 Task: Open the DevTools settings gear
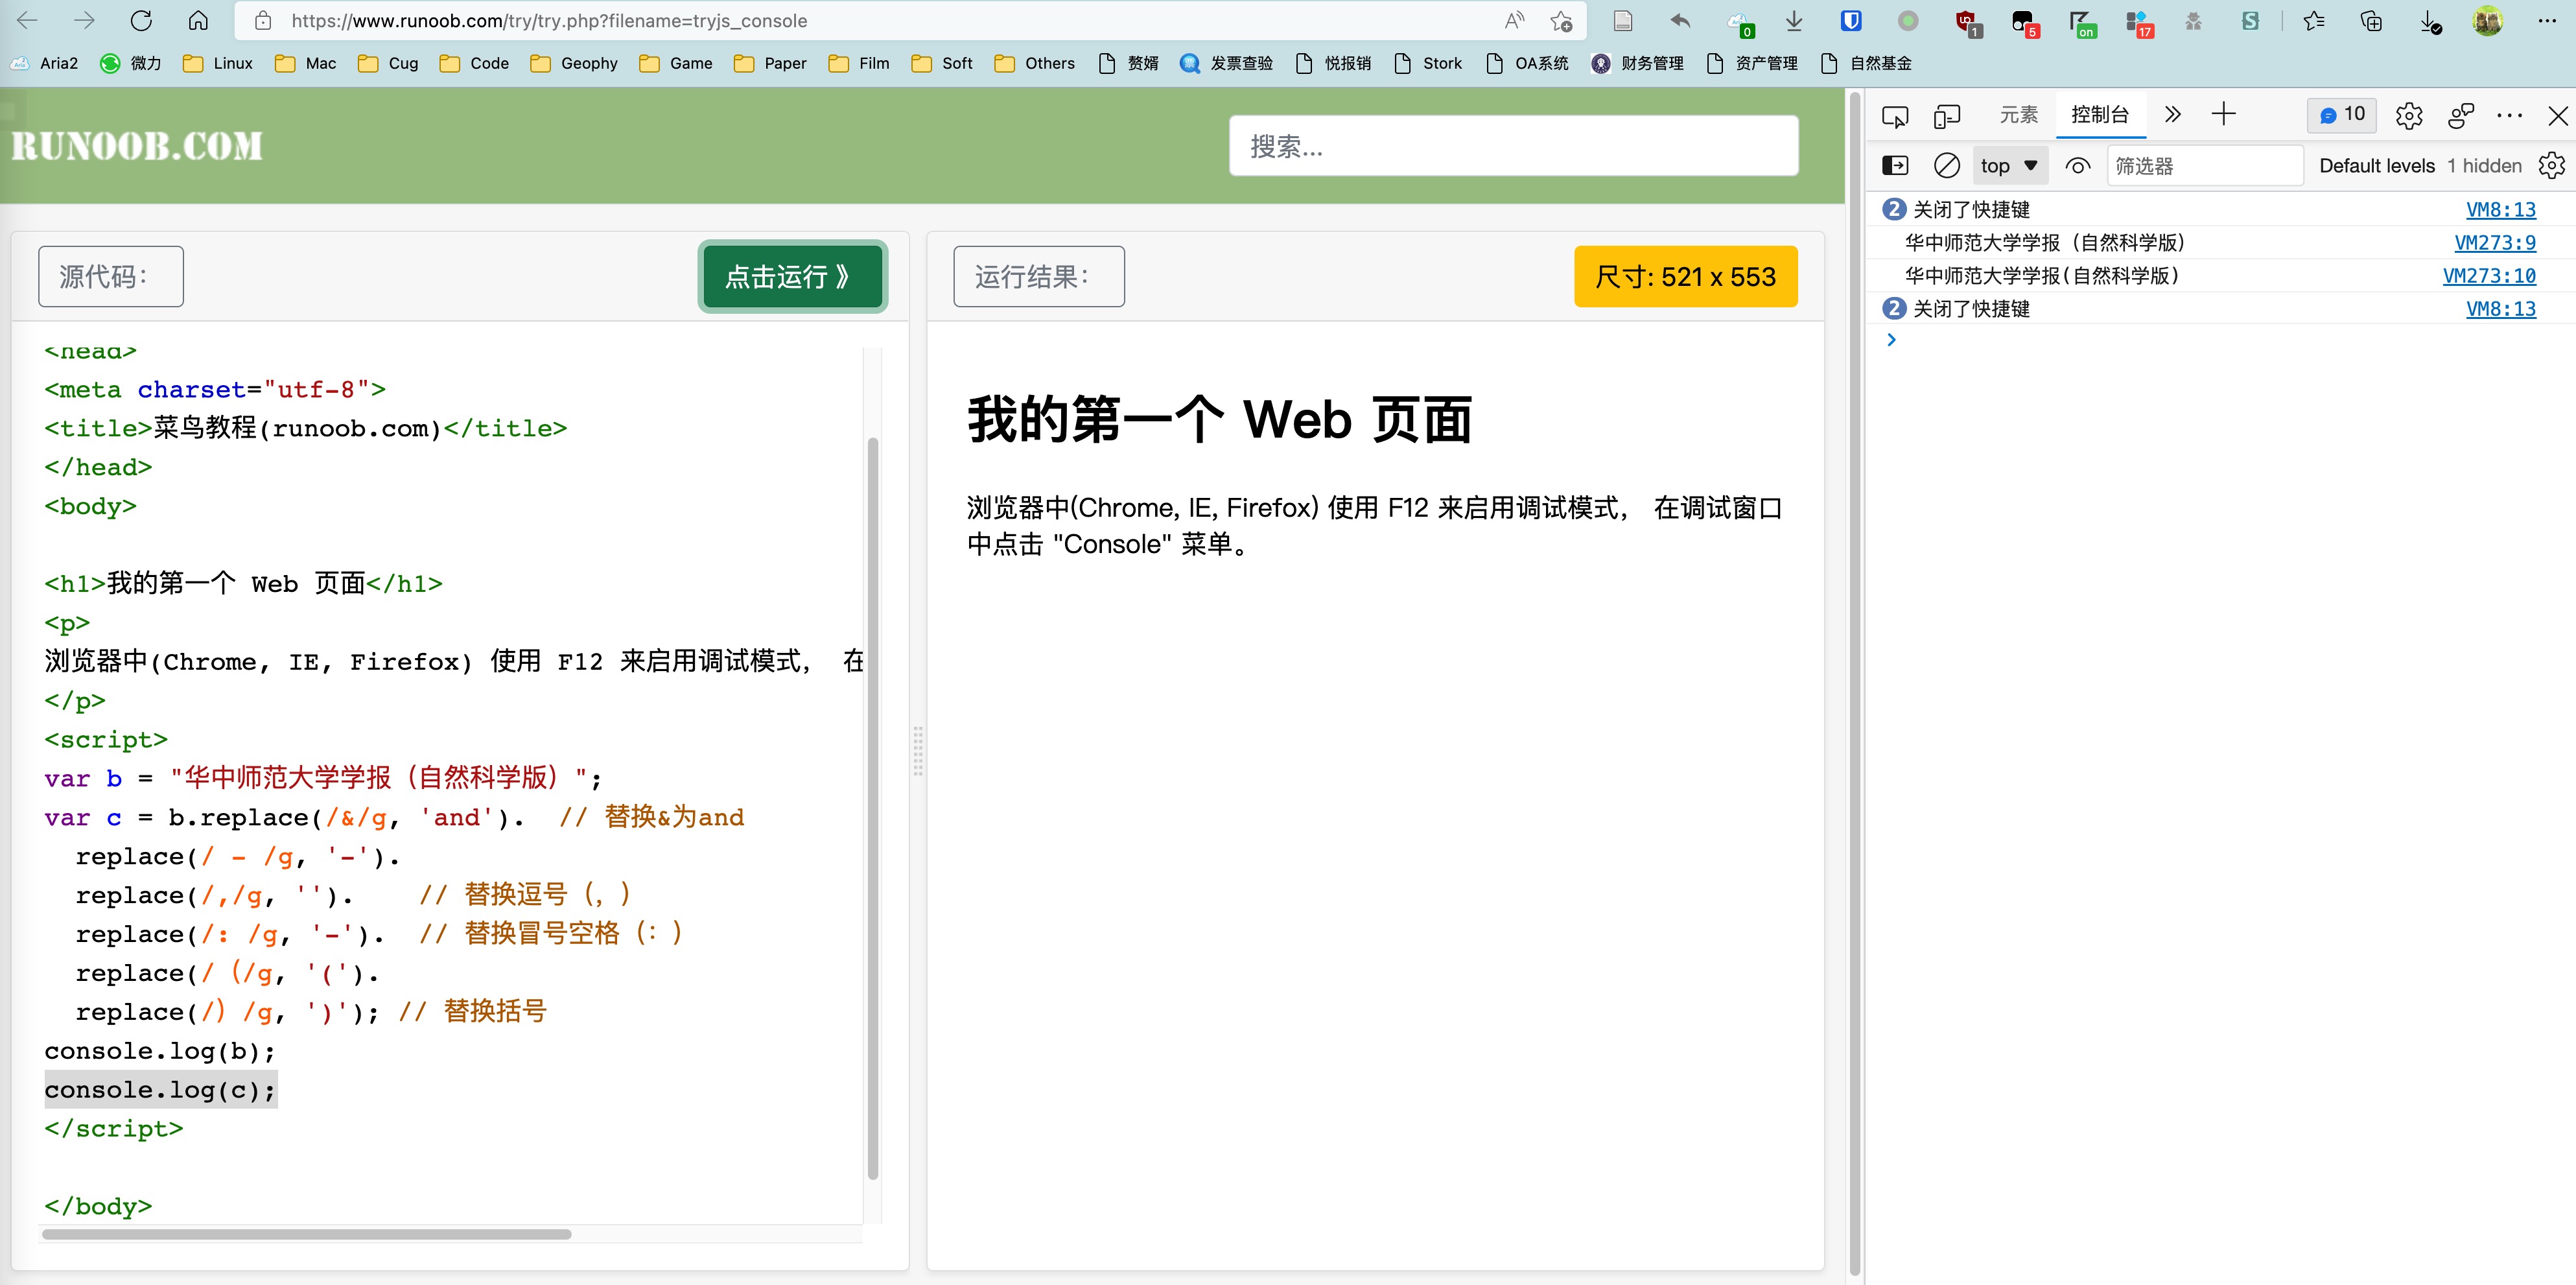point(2408,115)
